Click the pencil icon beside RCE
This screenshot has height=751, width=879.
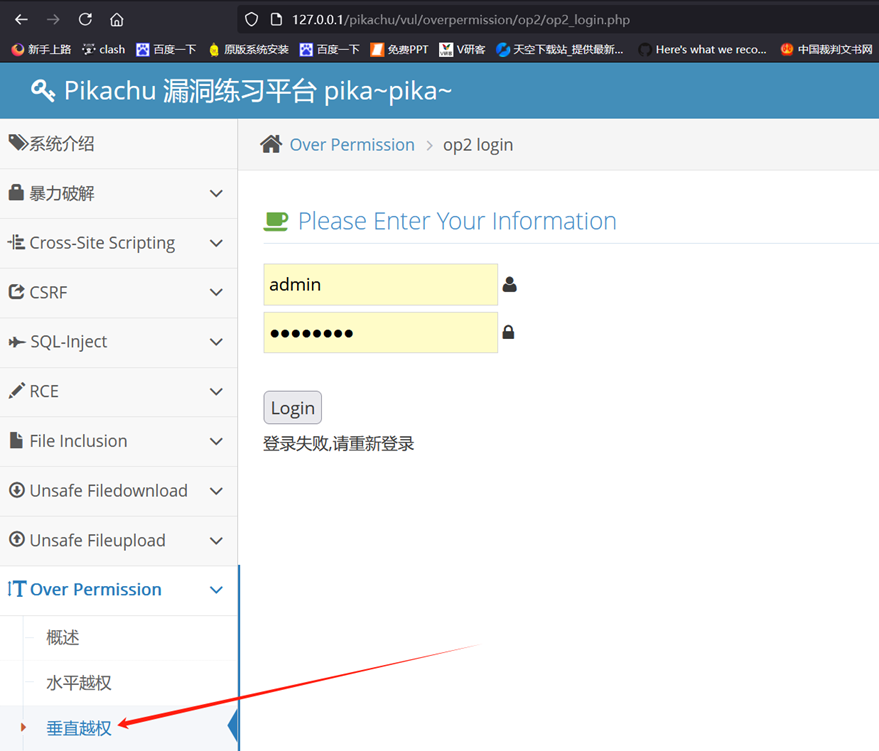click(x=17, y=390)
